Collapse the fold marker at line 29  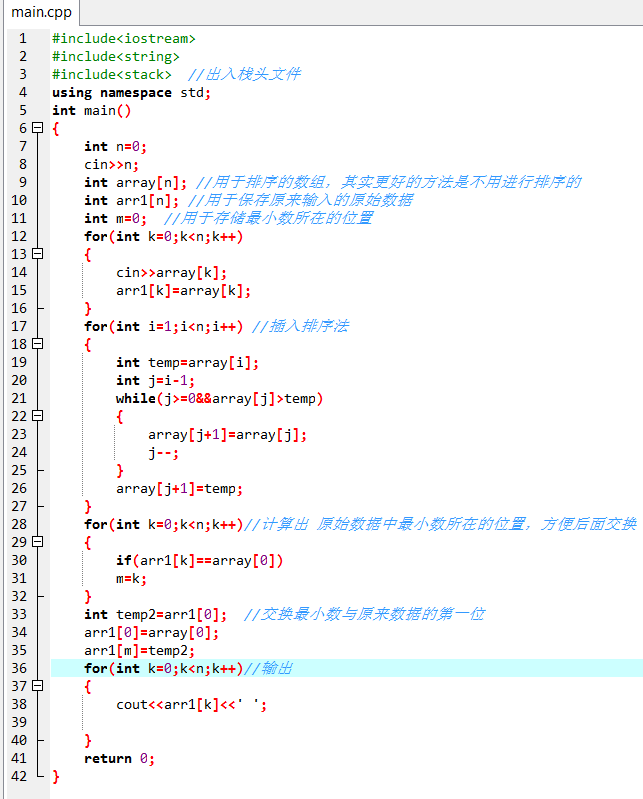(x=38, y=542)
